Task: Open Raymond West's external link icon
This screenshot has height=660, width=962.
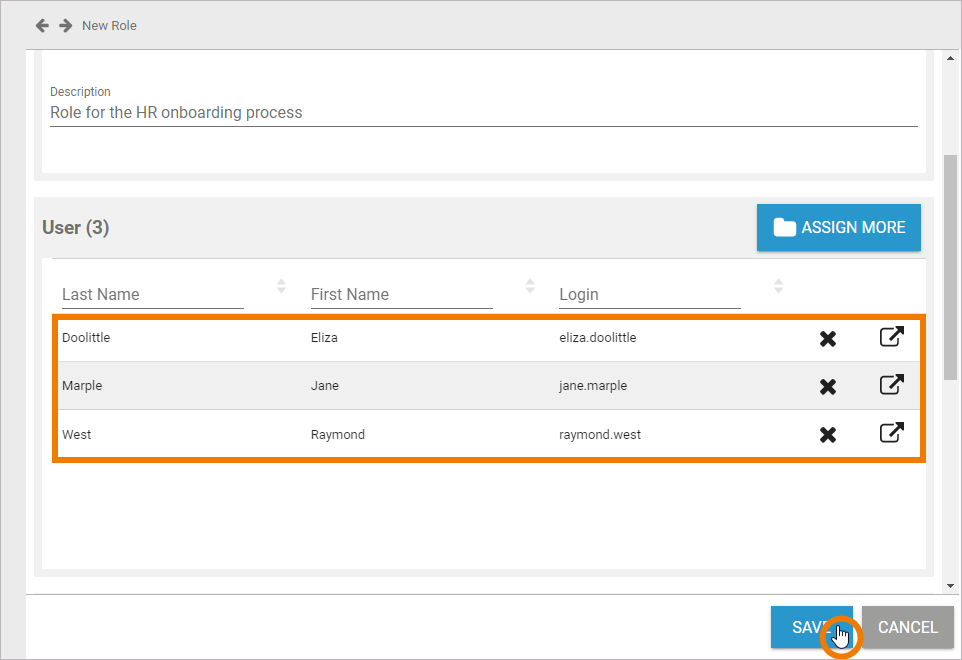Action: coord(891,433)
